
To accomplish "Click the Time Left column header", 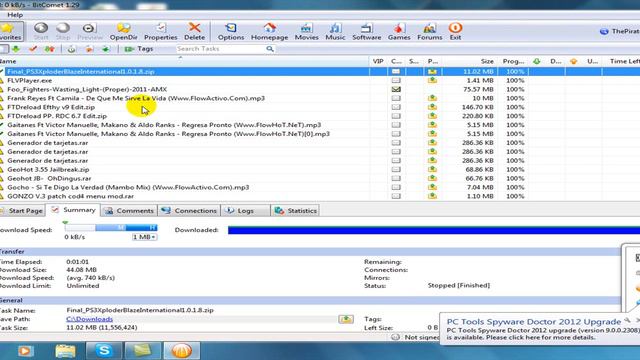I will click(x=621, y=61).
